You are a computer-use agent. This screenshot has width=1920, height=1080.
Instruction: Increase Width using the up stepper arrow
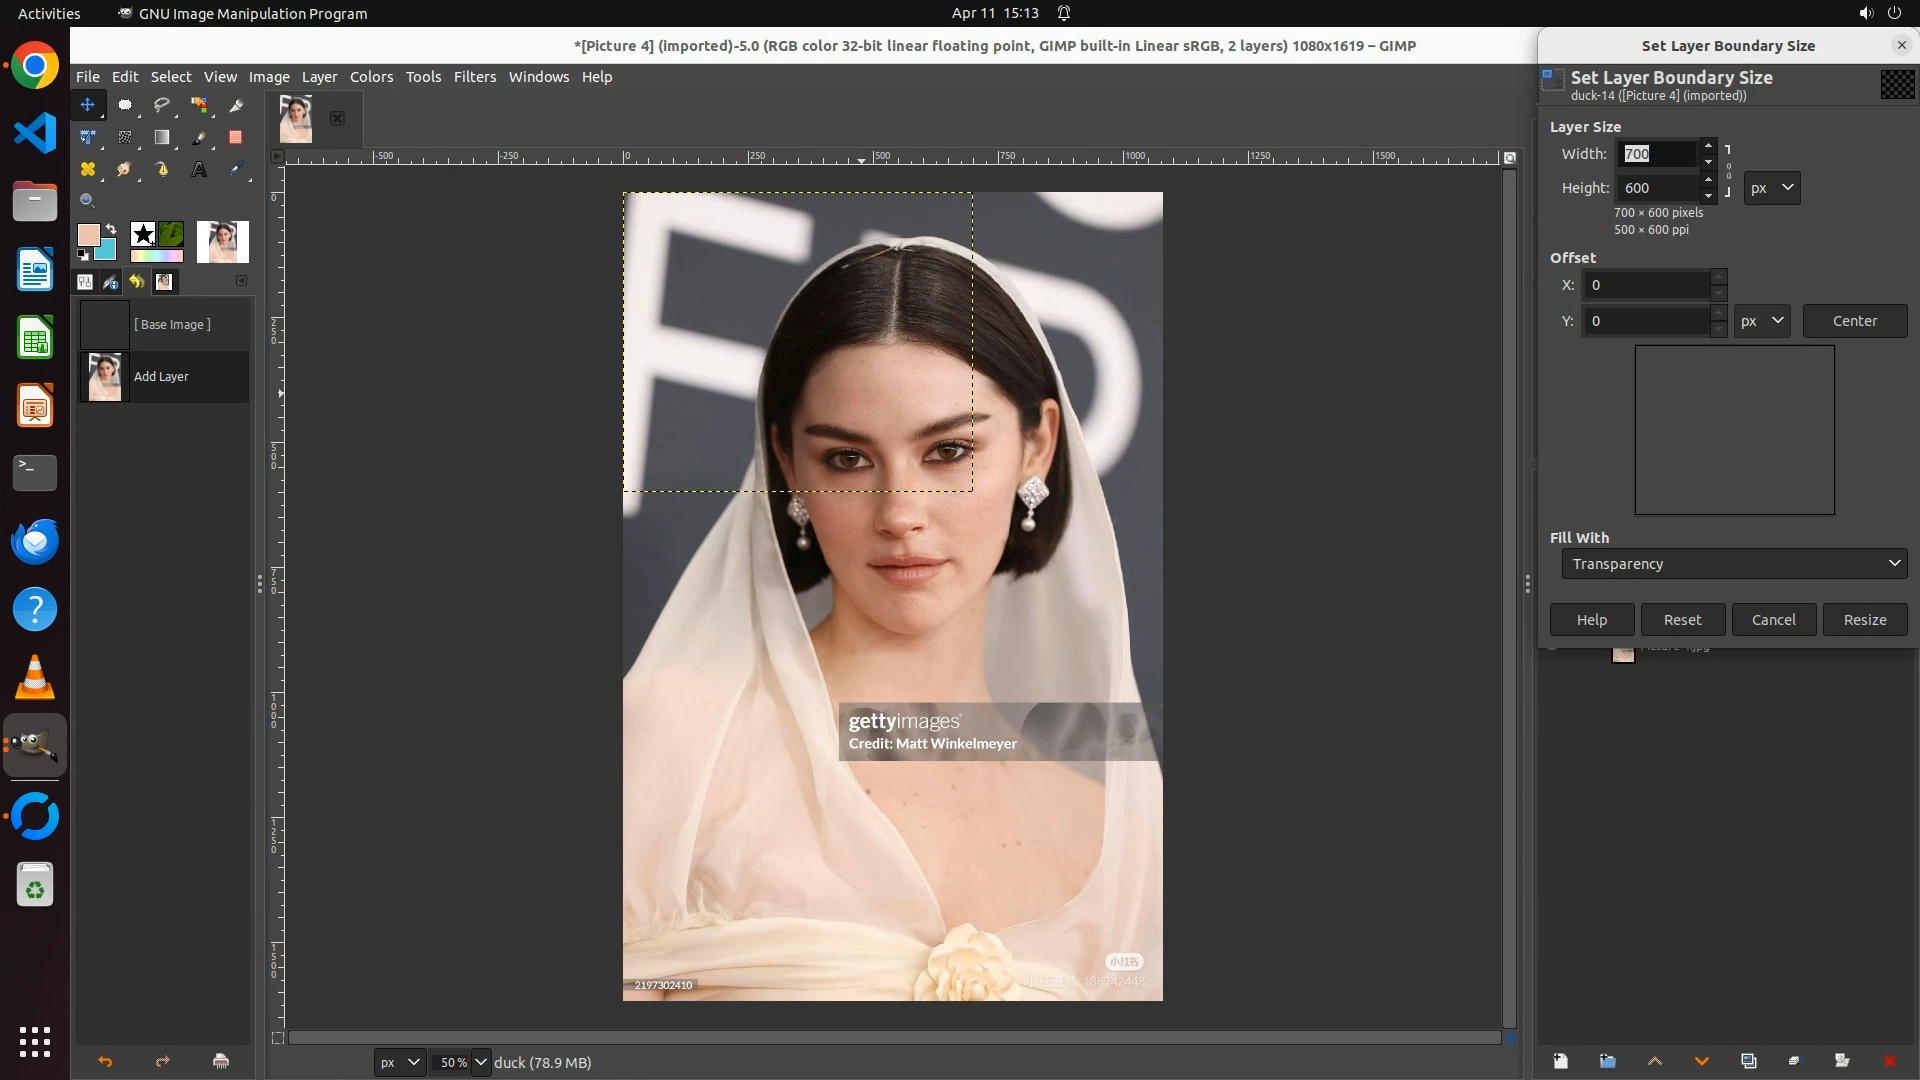tap(1708, 147)
